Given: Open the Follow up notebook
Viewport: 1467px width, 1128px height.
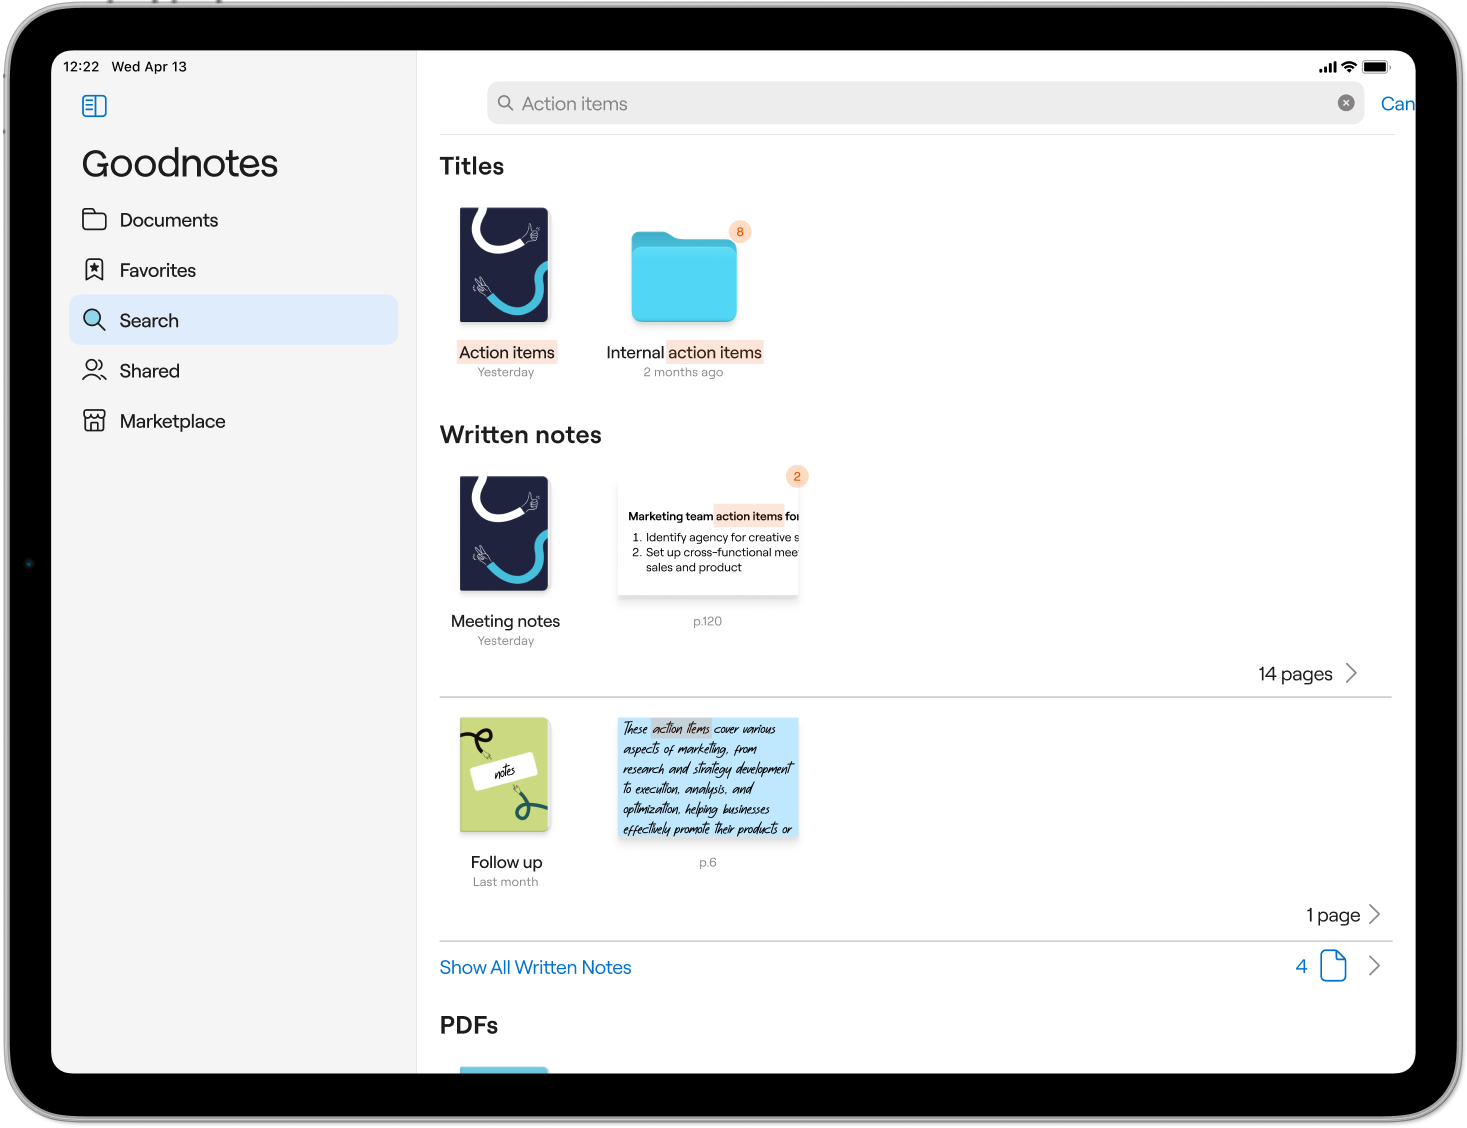Looking at the screenshot, I should (505, 775).
